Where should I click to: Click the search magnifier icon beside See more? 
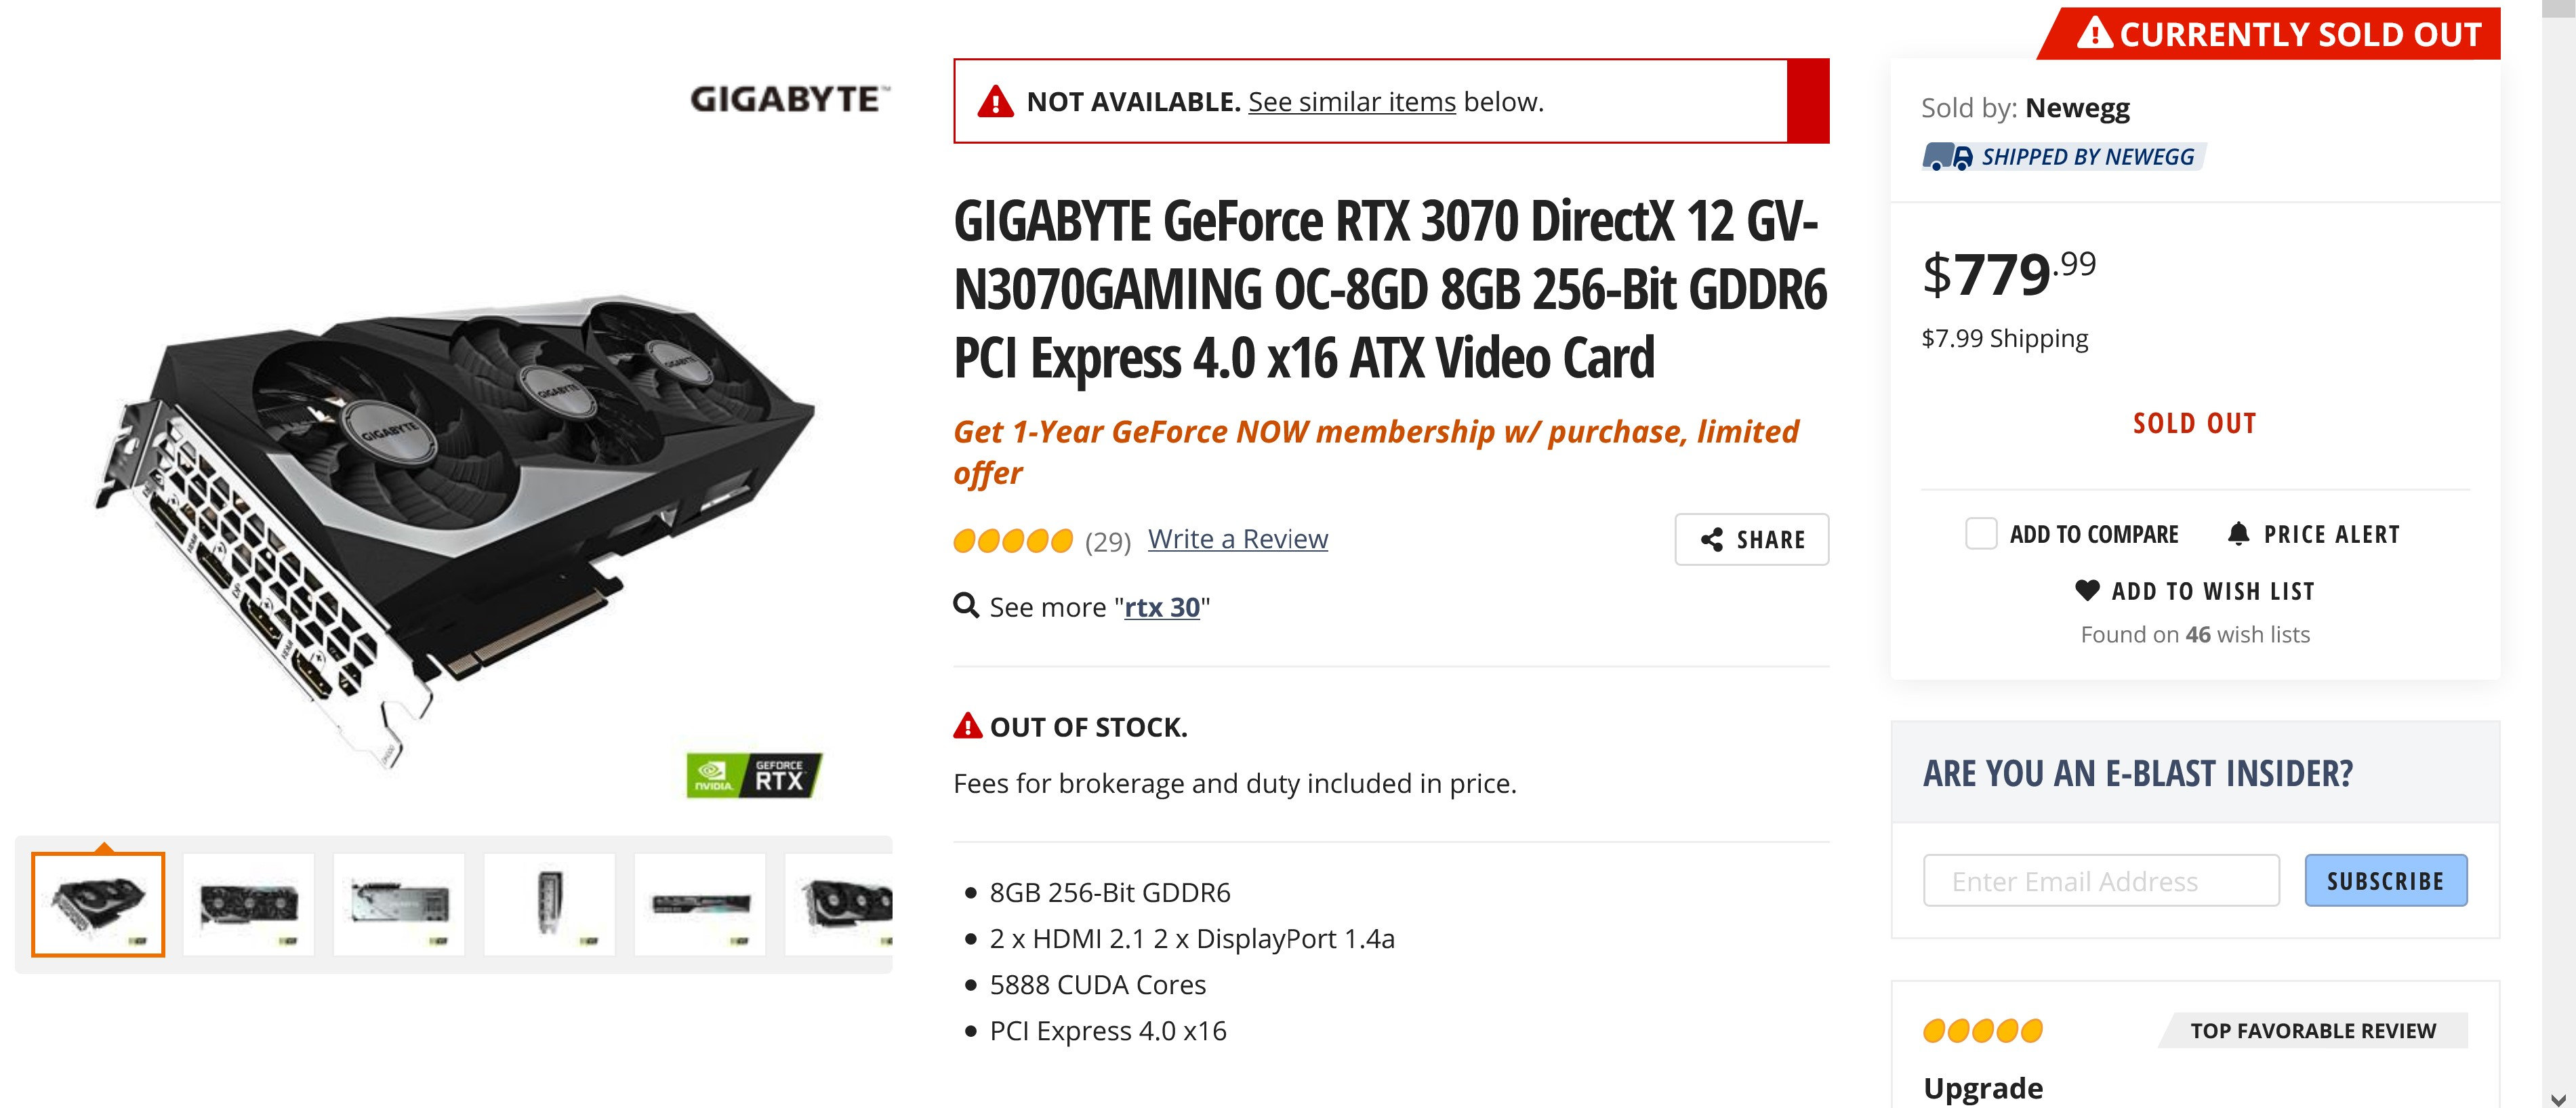click(x=965, y=606)
